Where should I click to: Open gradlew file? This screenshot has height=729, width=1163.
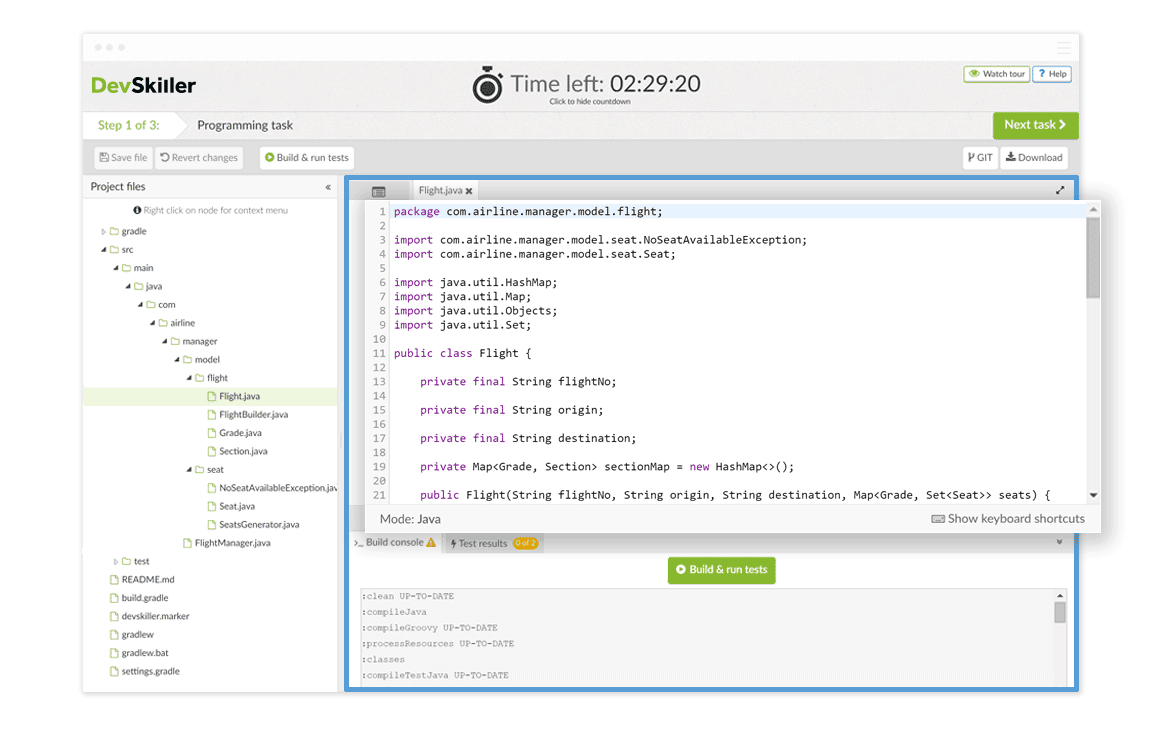[137, 636]
